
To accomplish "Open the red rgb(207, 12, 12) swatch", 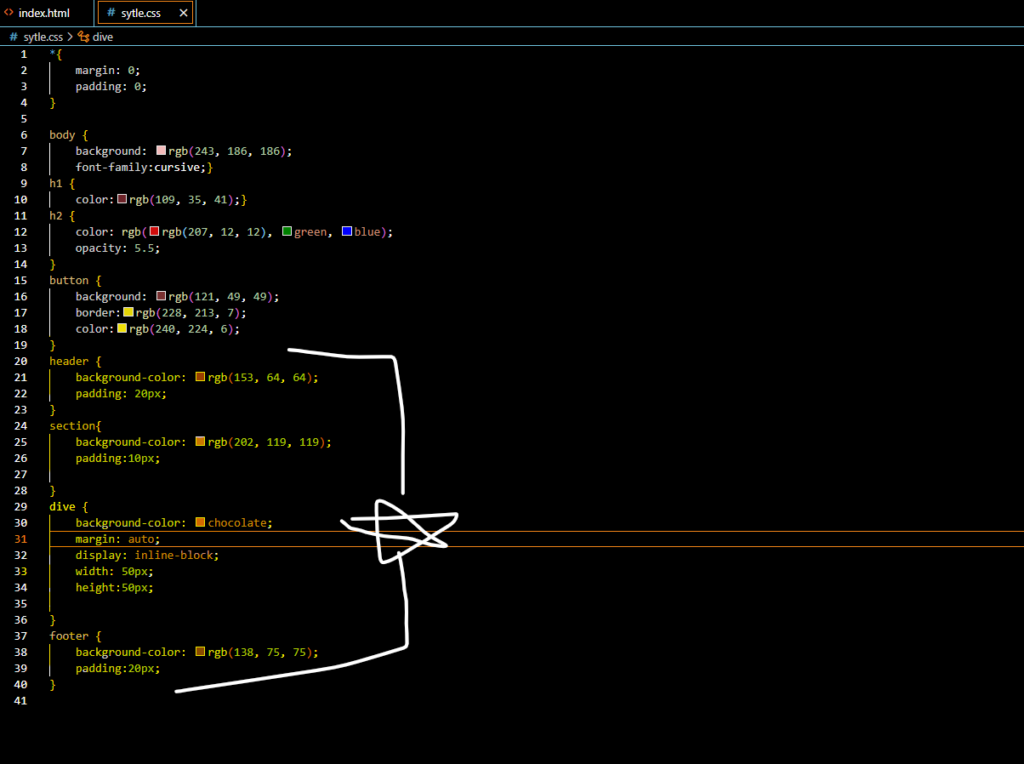I will point(155,232).
